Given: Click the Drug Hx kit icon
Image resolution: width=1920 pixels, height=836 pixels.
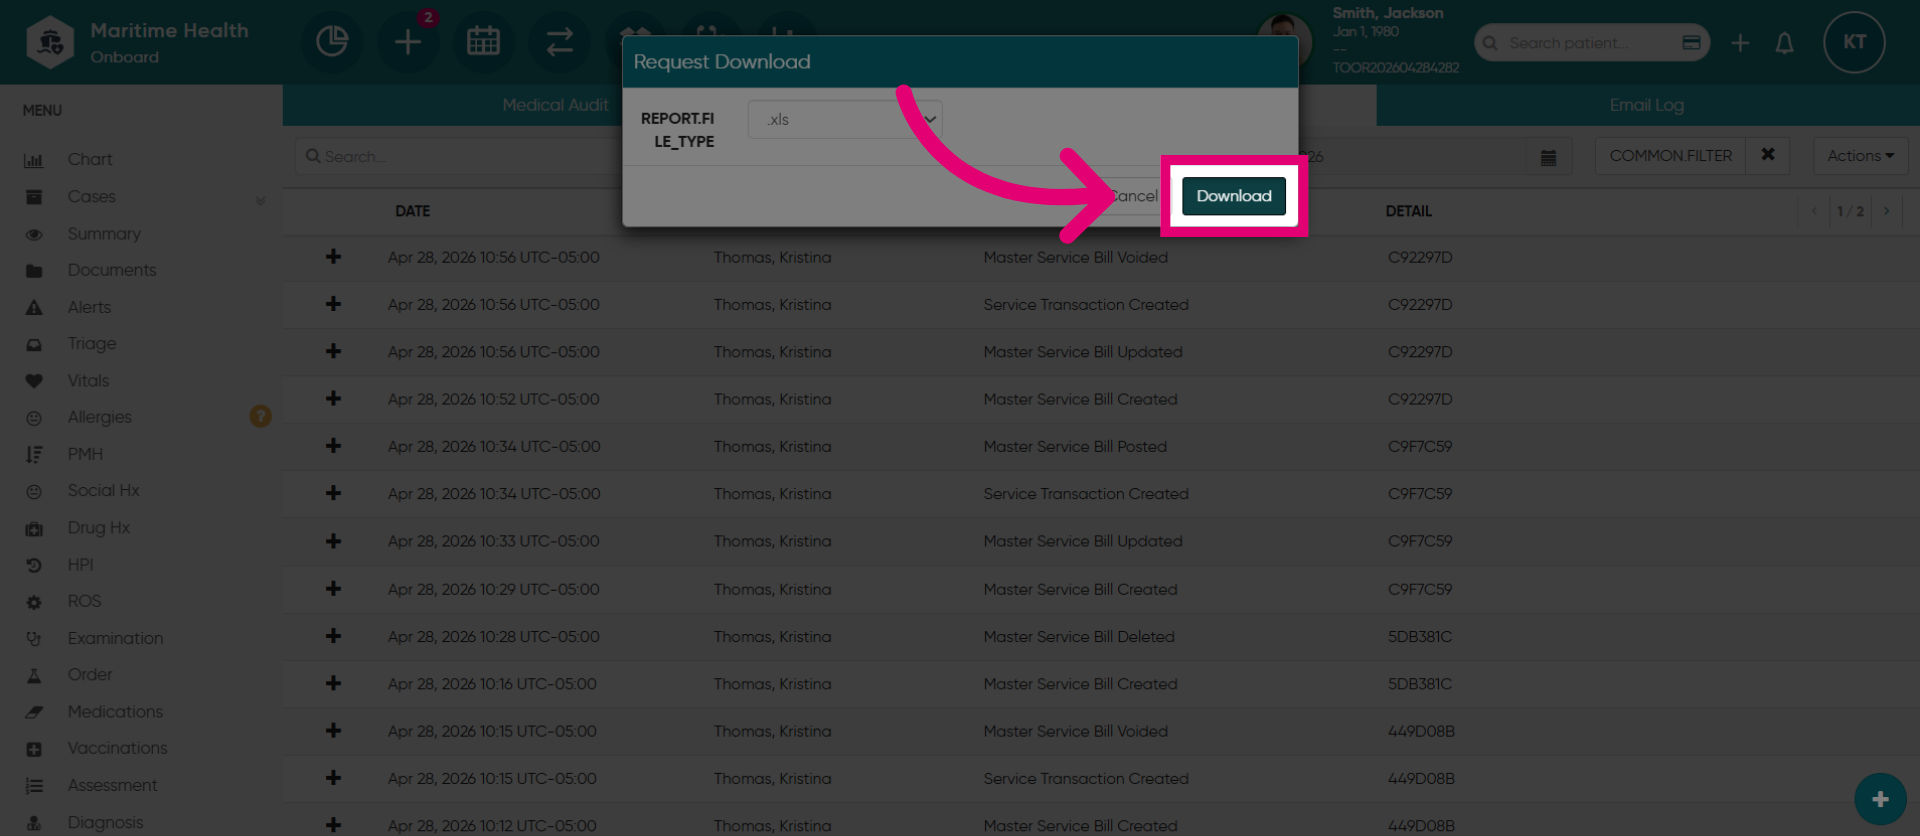Looking at the screenshot, I should tap(34, 528).
